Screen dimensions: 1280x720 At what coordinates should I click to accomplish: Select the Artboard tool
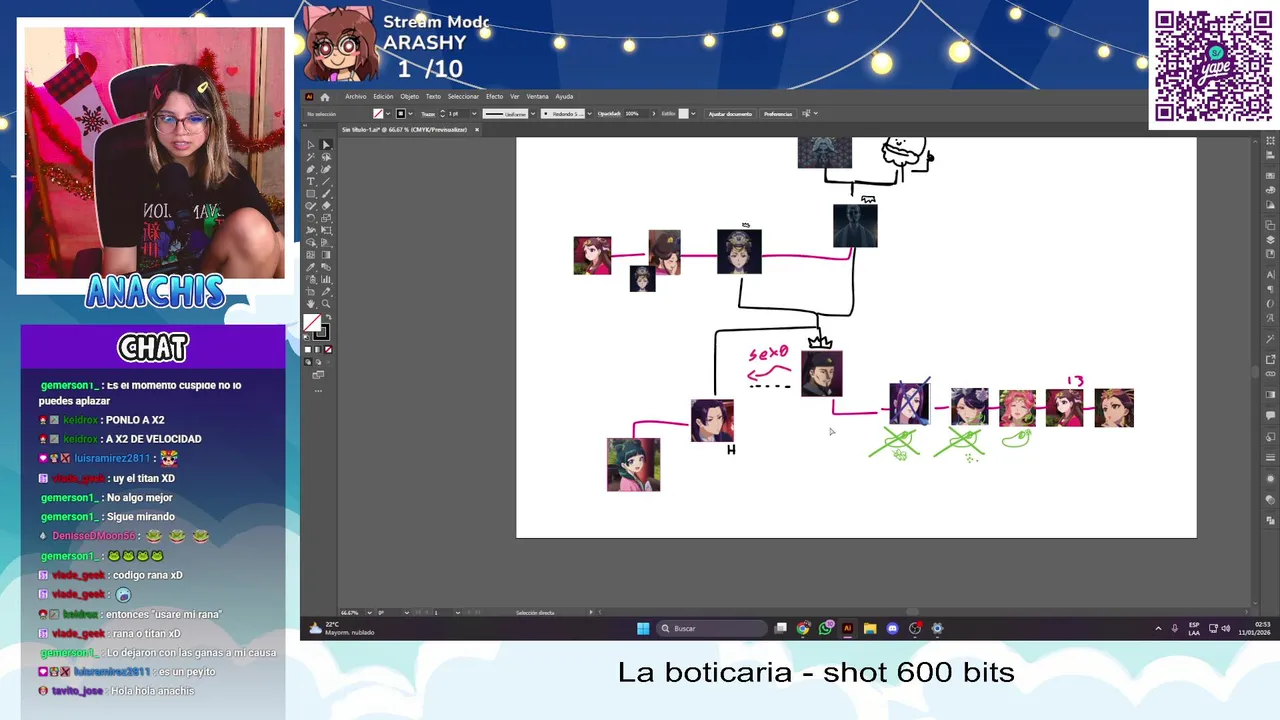click(311, 291)
